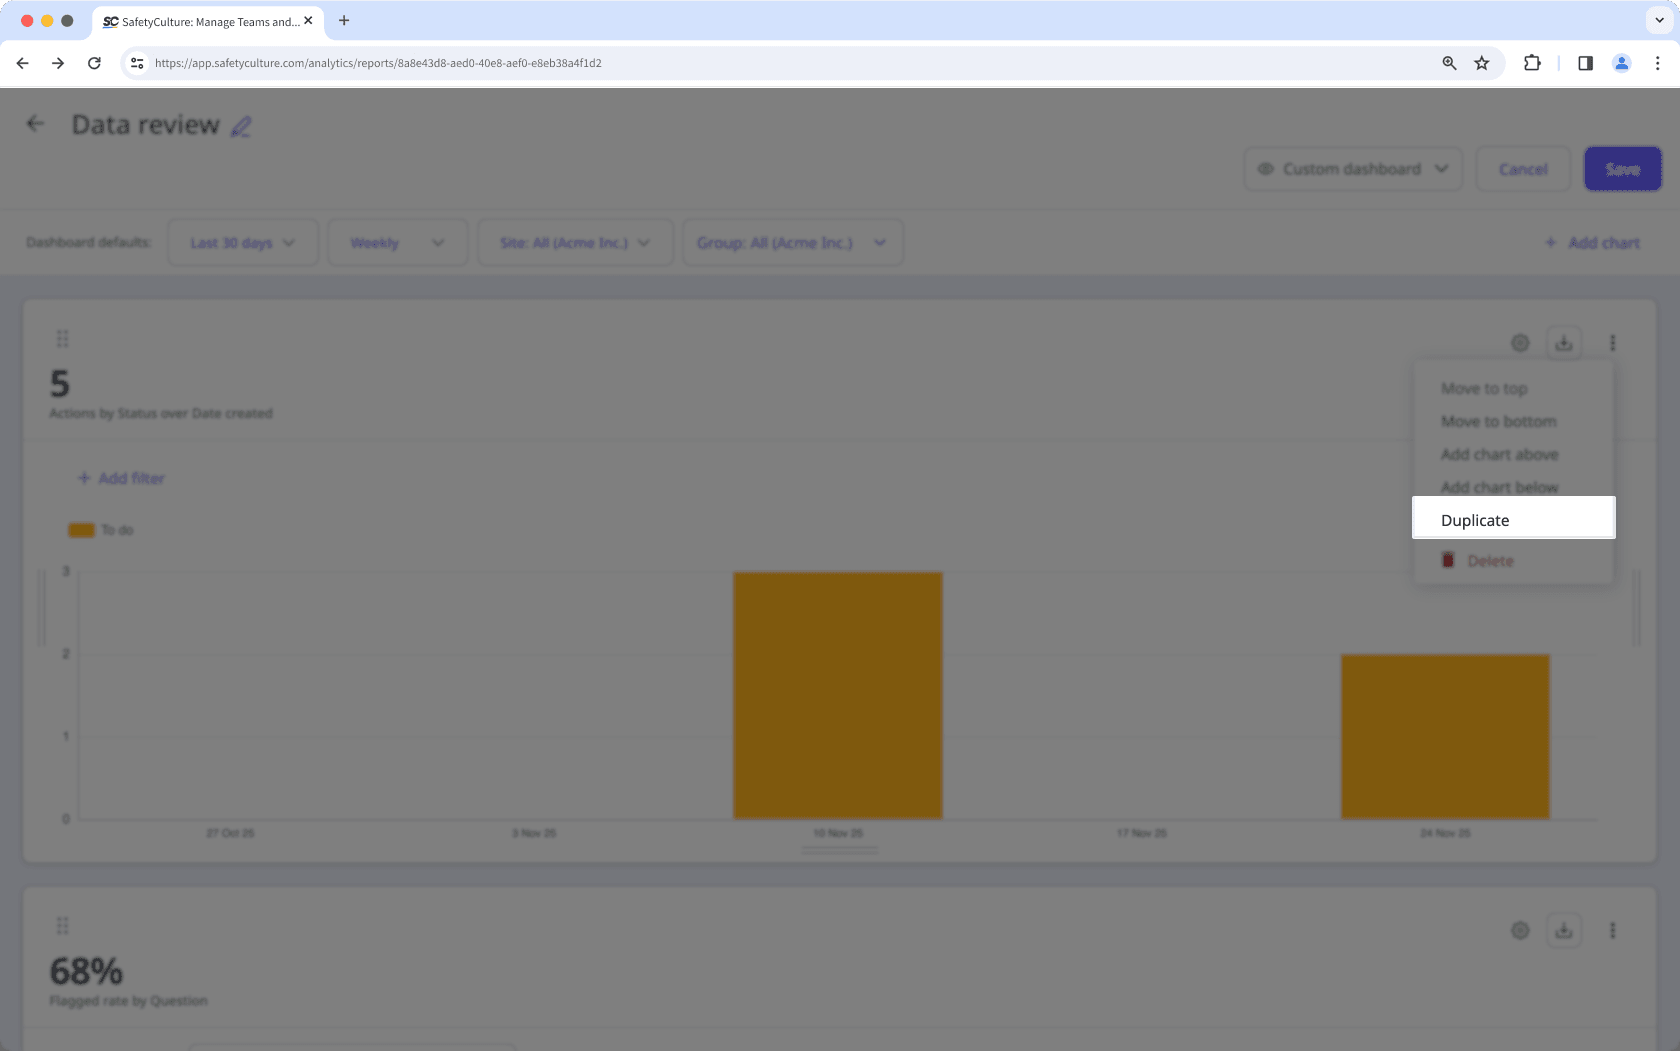Select Duplicate from the chart menu

(1475, 519)
